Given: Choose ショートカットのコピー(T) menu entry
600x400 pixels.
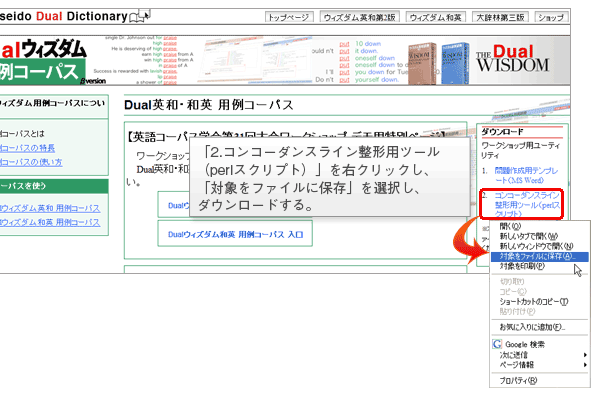Looking at the screenshot, I should pos(540,302).
